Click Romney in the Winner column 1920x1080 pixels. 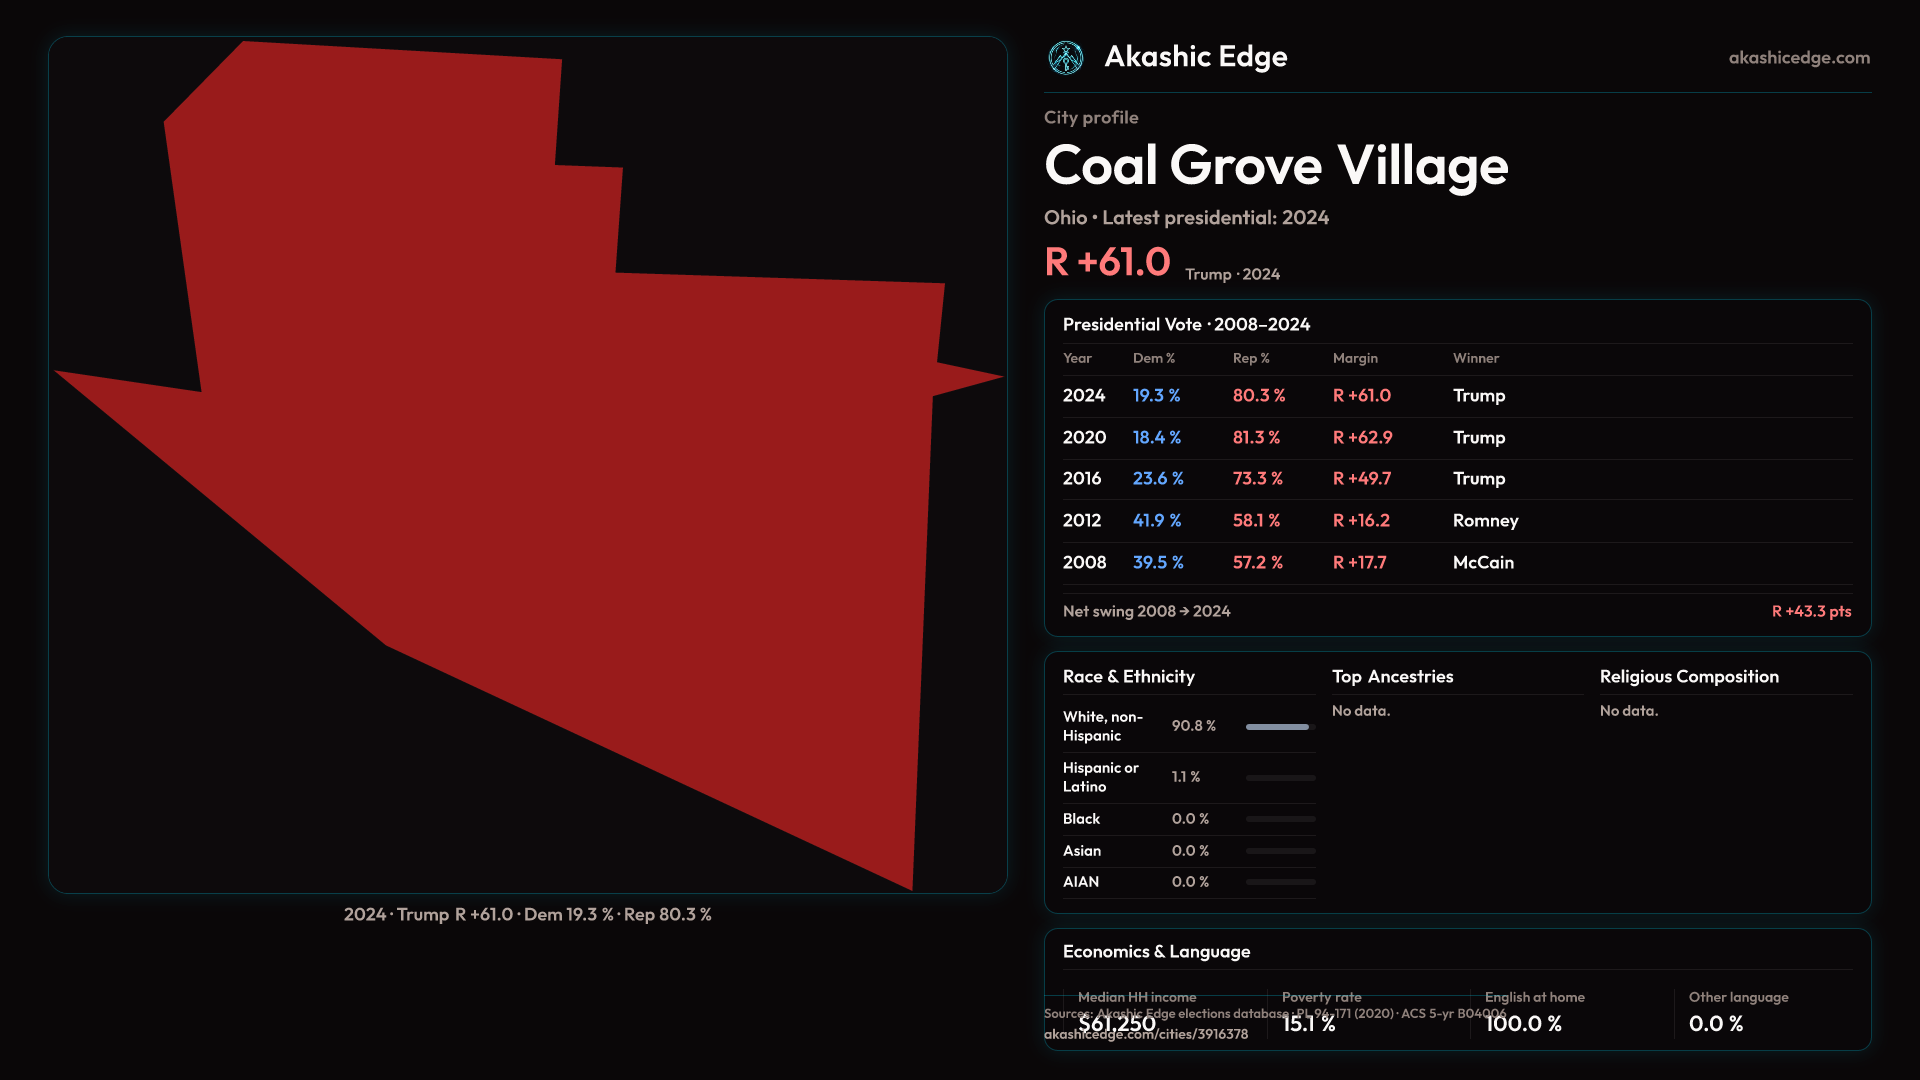(x=1484, y=521)
